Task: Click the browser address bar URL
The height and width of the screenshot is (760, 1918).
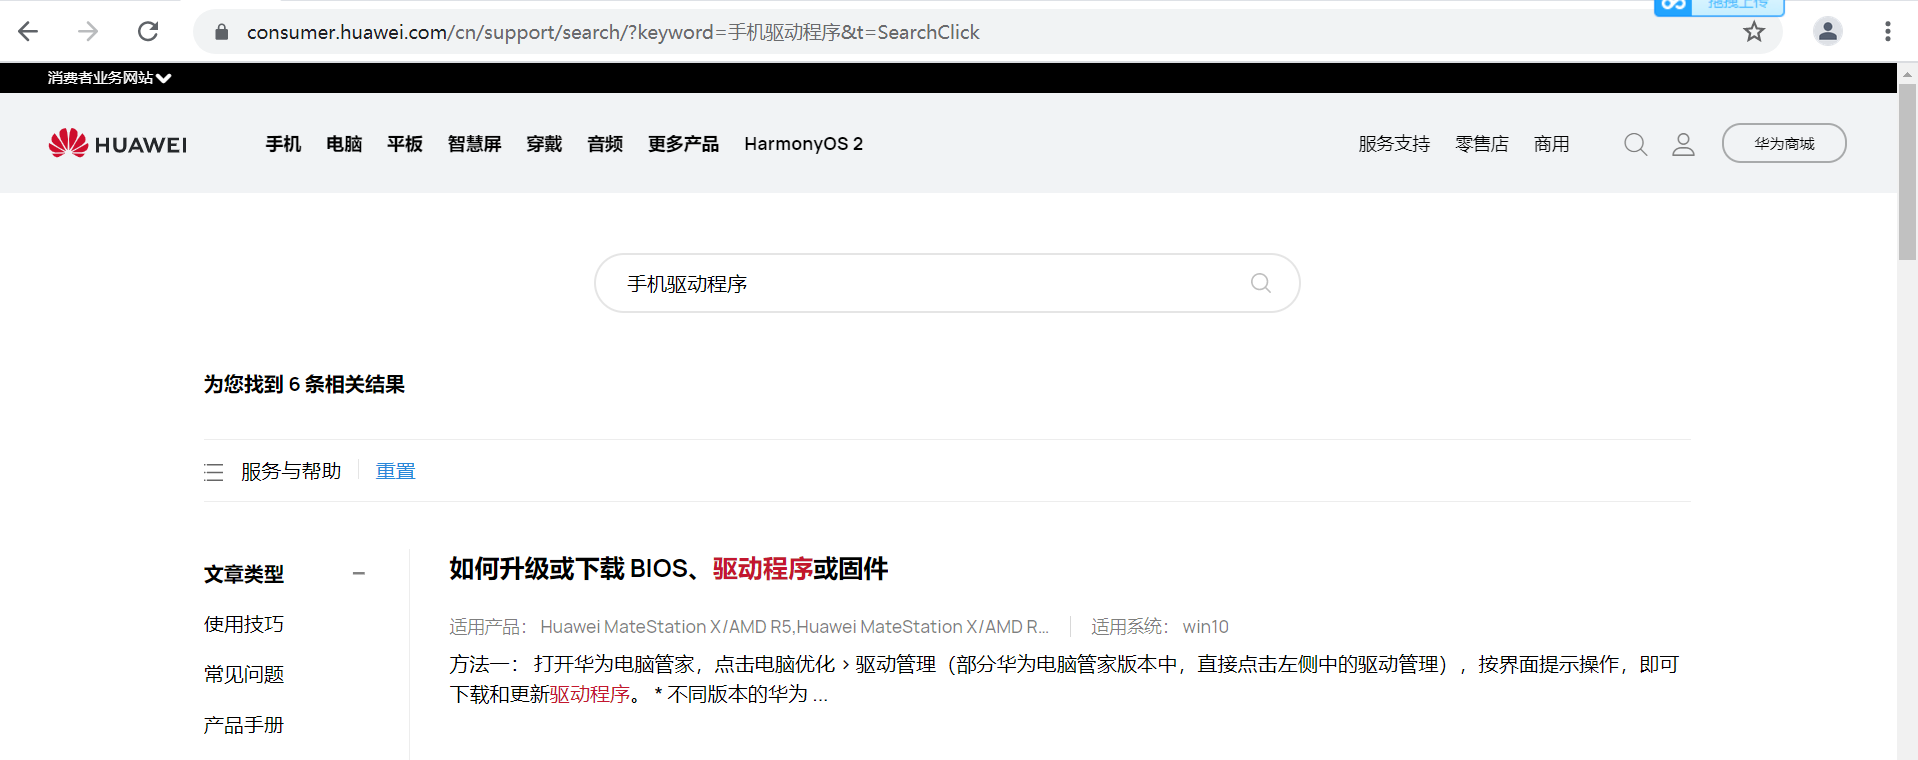Action: [x=613, y=32]
